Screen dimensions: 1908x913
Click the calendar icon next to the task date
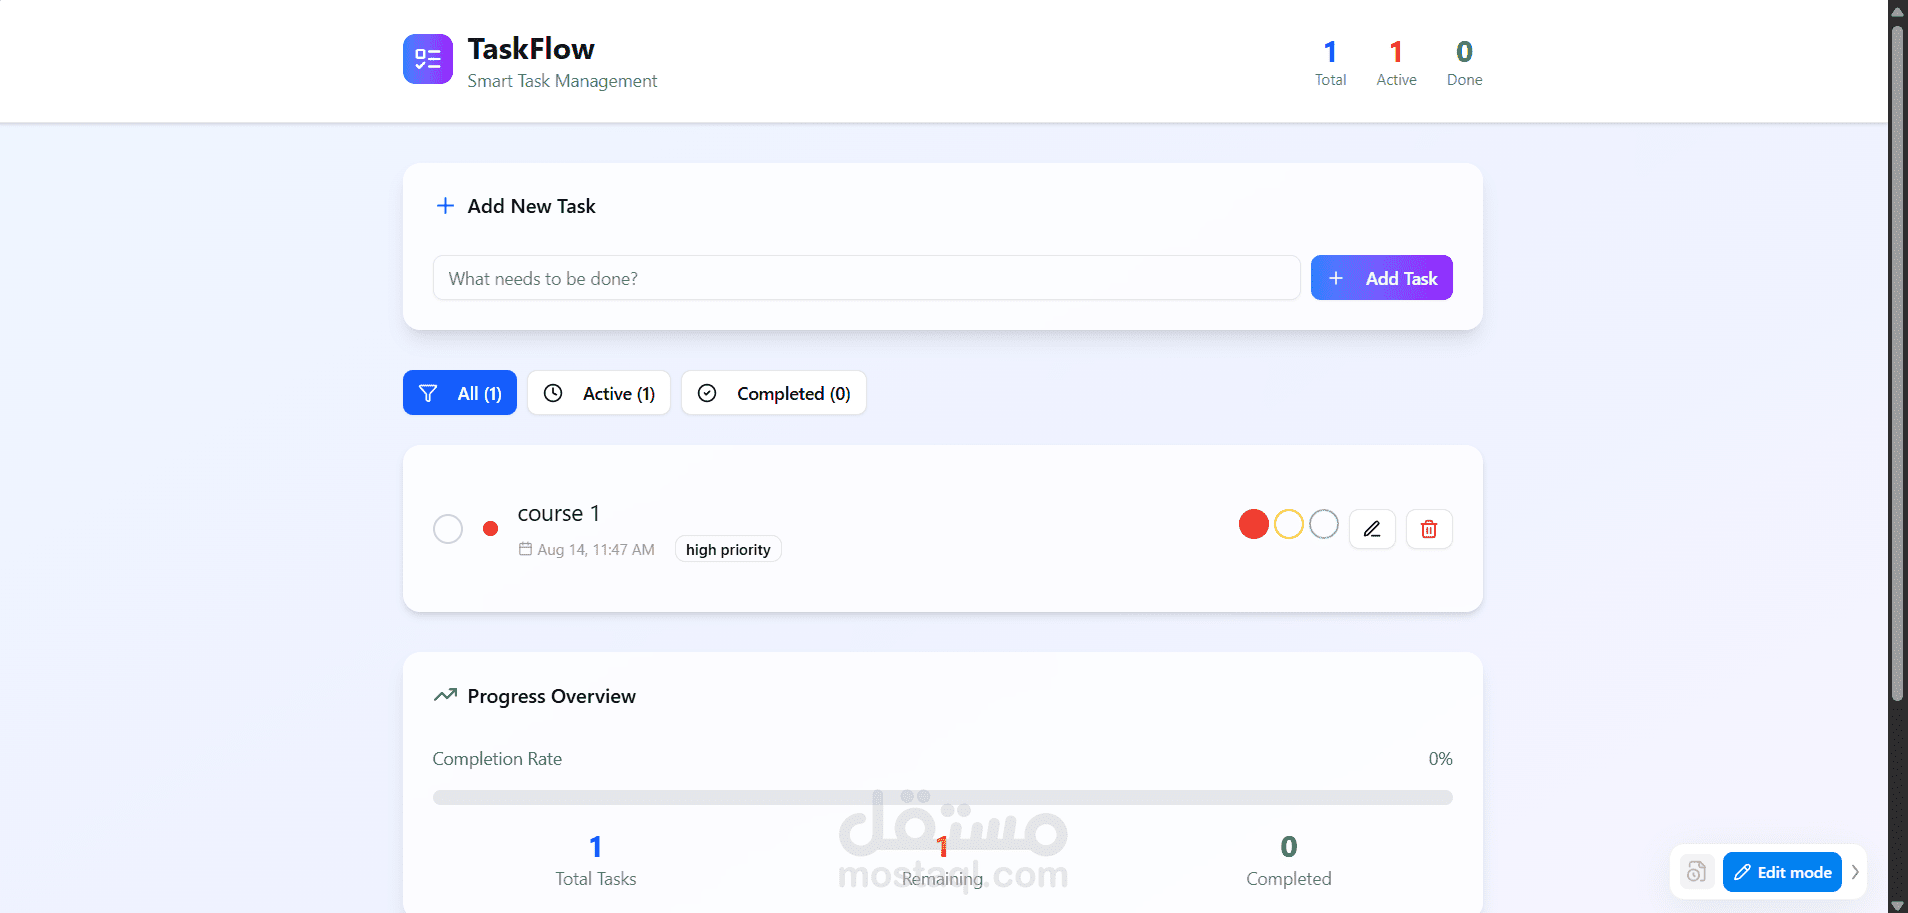[527, 548]
